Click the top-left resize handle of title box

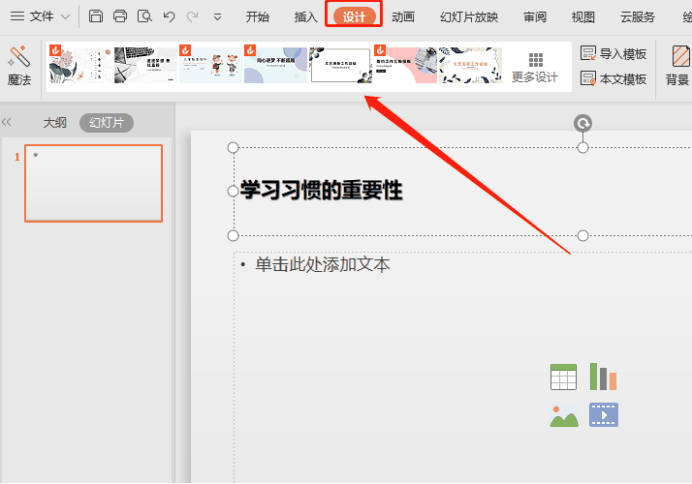tap(233, 147)
